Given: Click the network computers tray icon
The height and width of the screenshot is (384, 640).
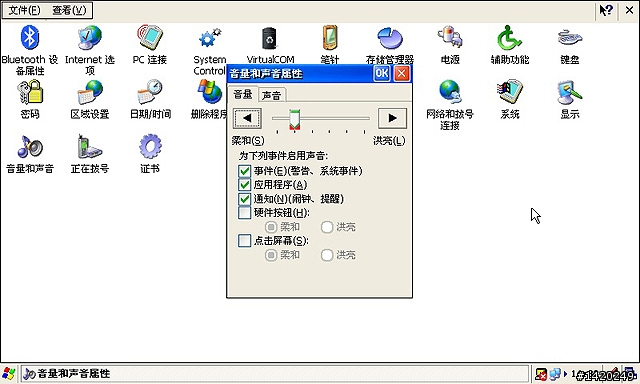Looking at the screenshot, I should 554,374.
